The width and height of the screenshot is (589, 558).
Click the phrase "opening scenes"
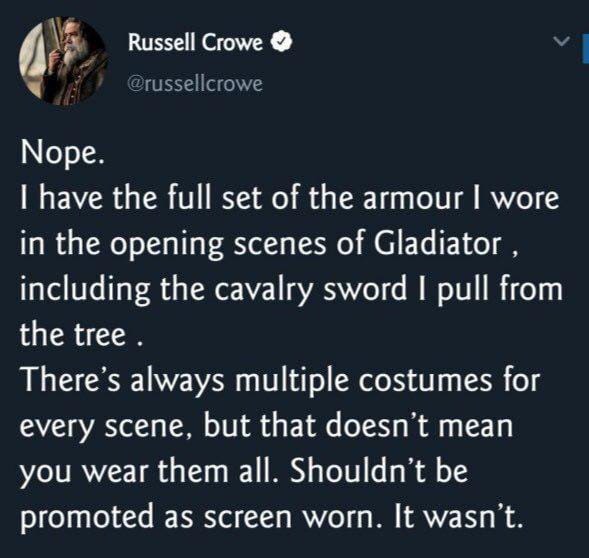pos(217,245)
